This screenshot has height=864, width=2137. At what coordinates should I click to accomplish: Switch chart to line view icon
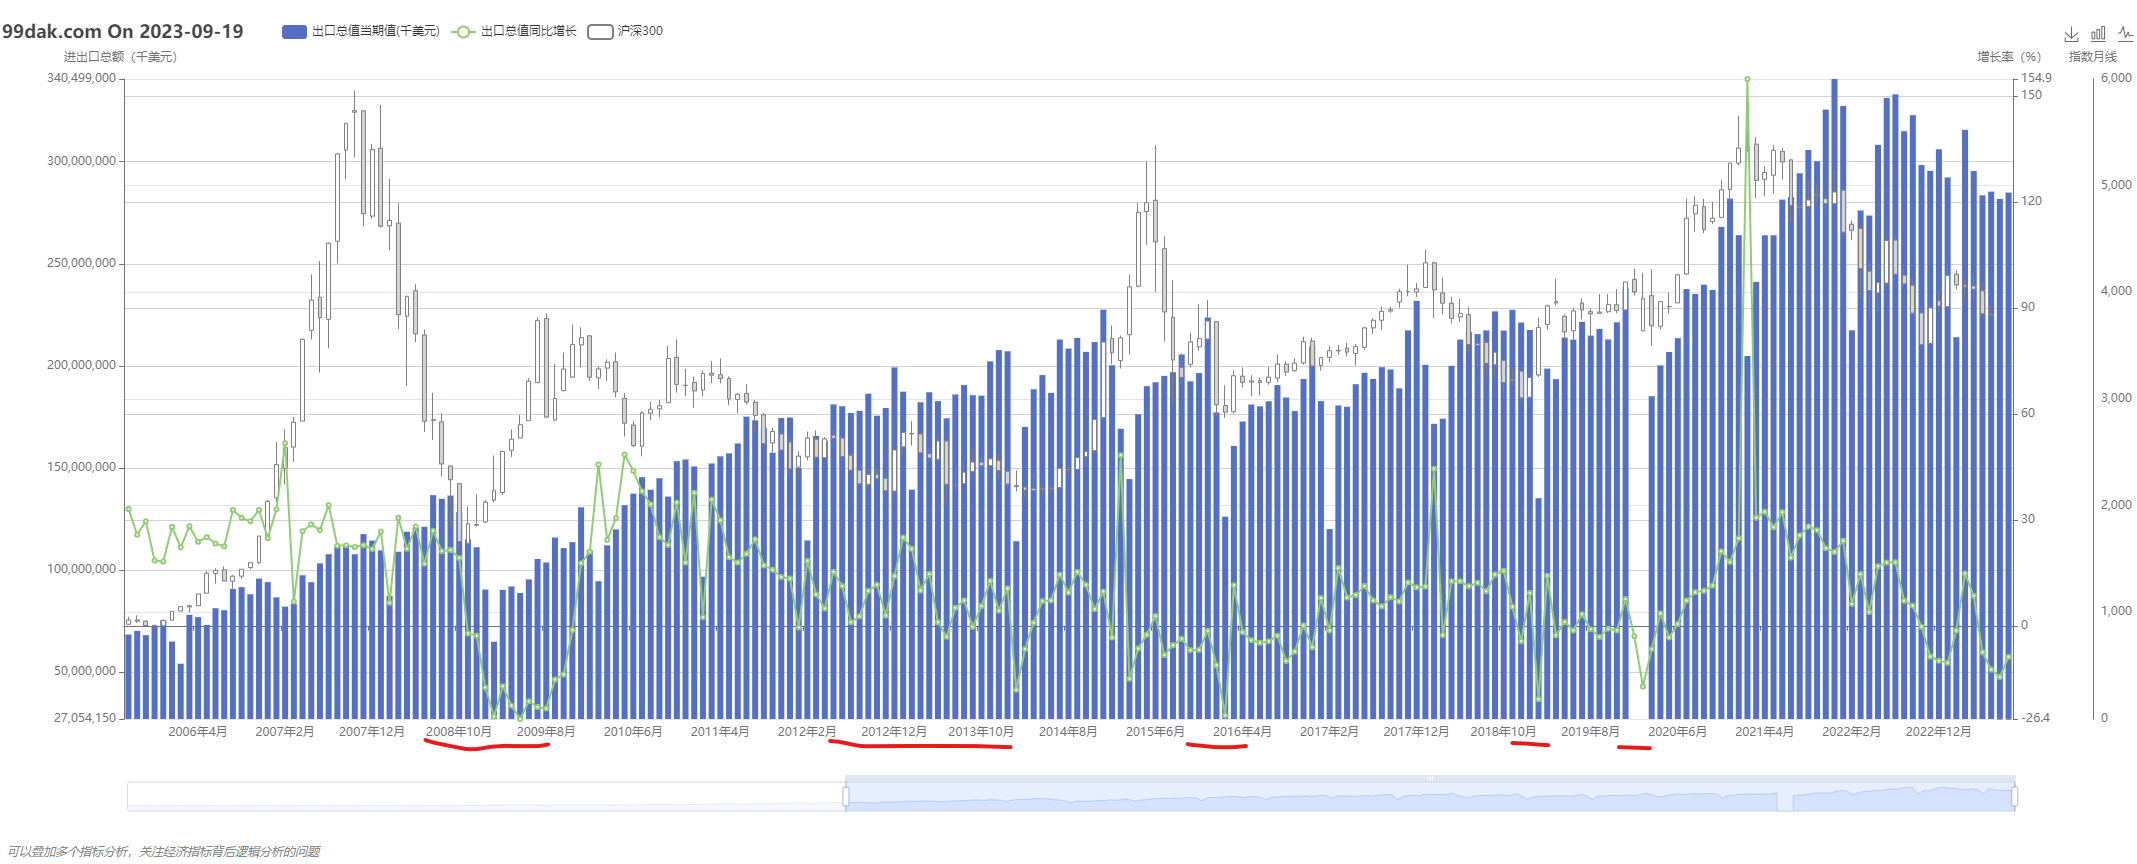[2125, 34]
